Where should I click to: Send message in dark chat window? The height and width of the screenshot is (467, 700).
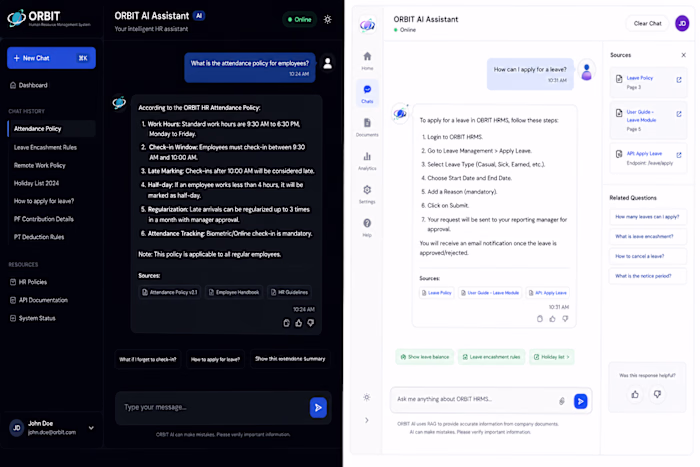point(318,407)
